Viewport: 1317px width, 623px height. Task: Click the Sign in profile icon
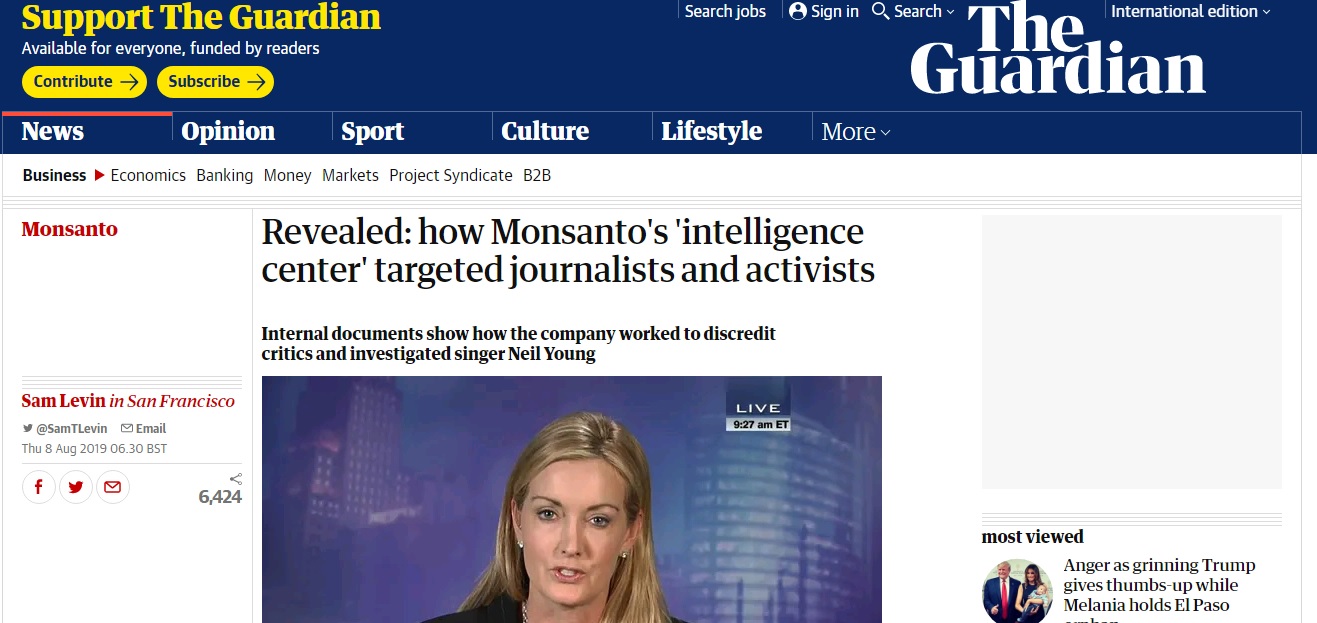tap(797, 11)
